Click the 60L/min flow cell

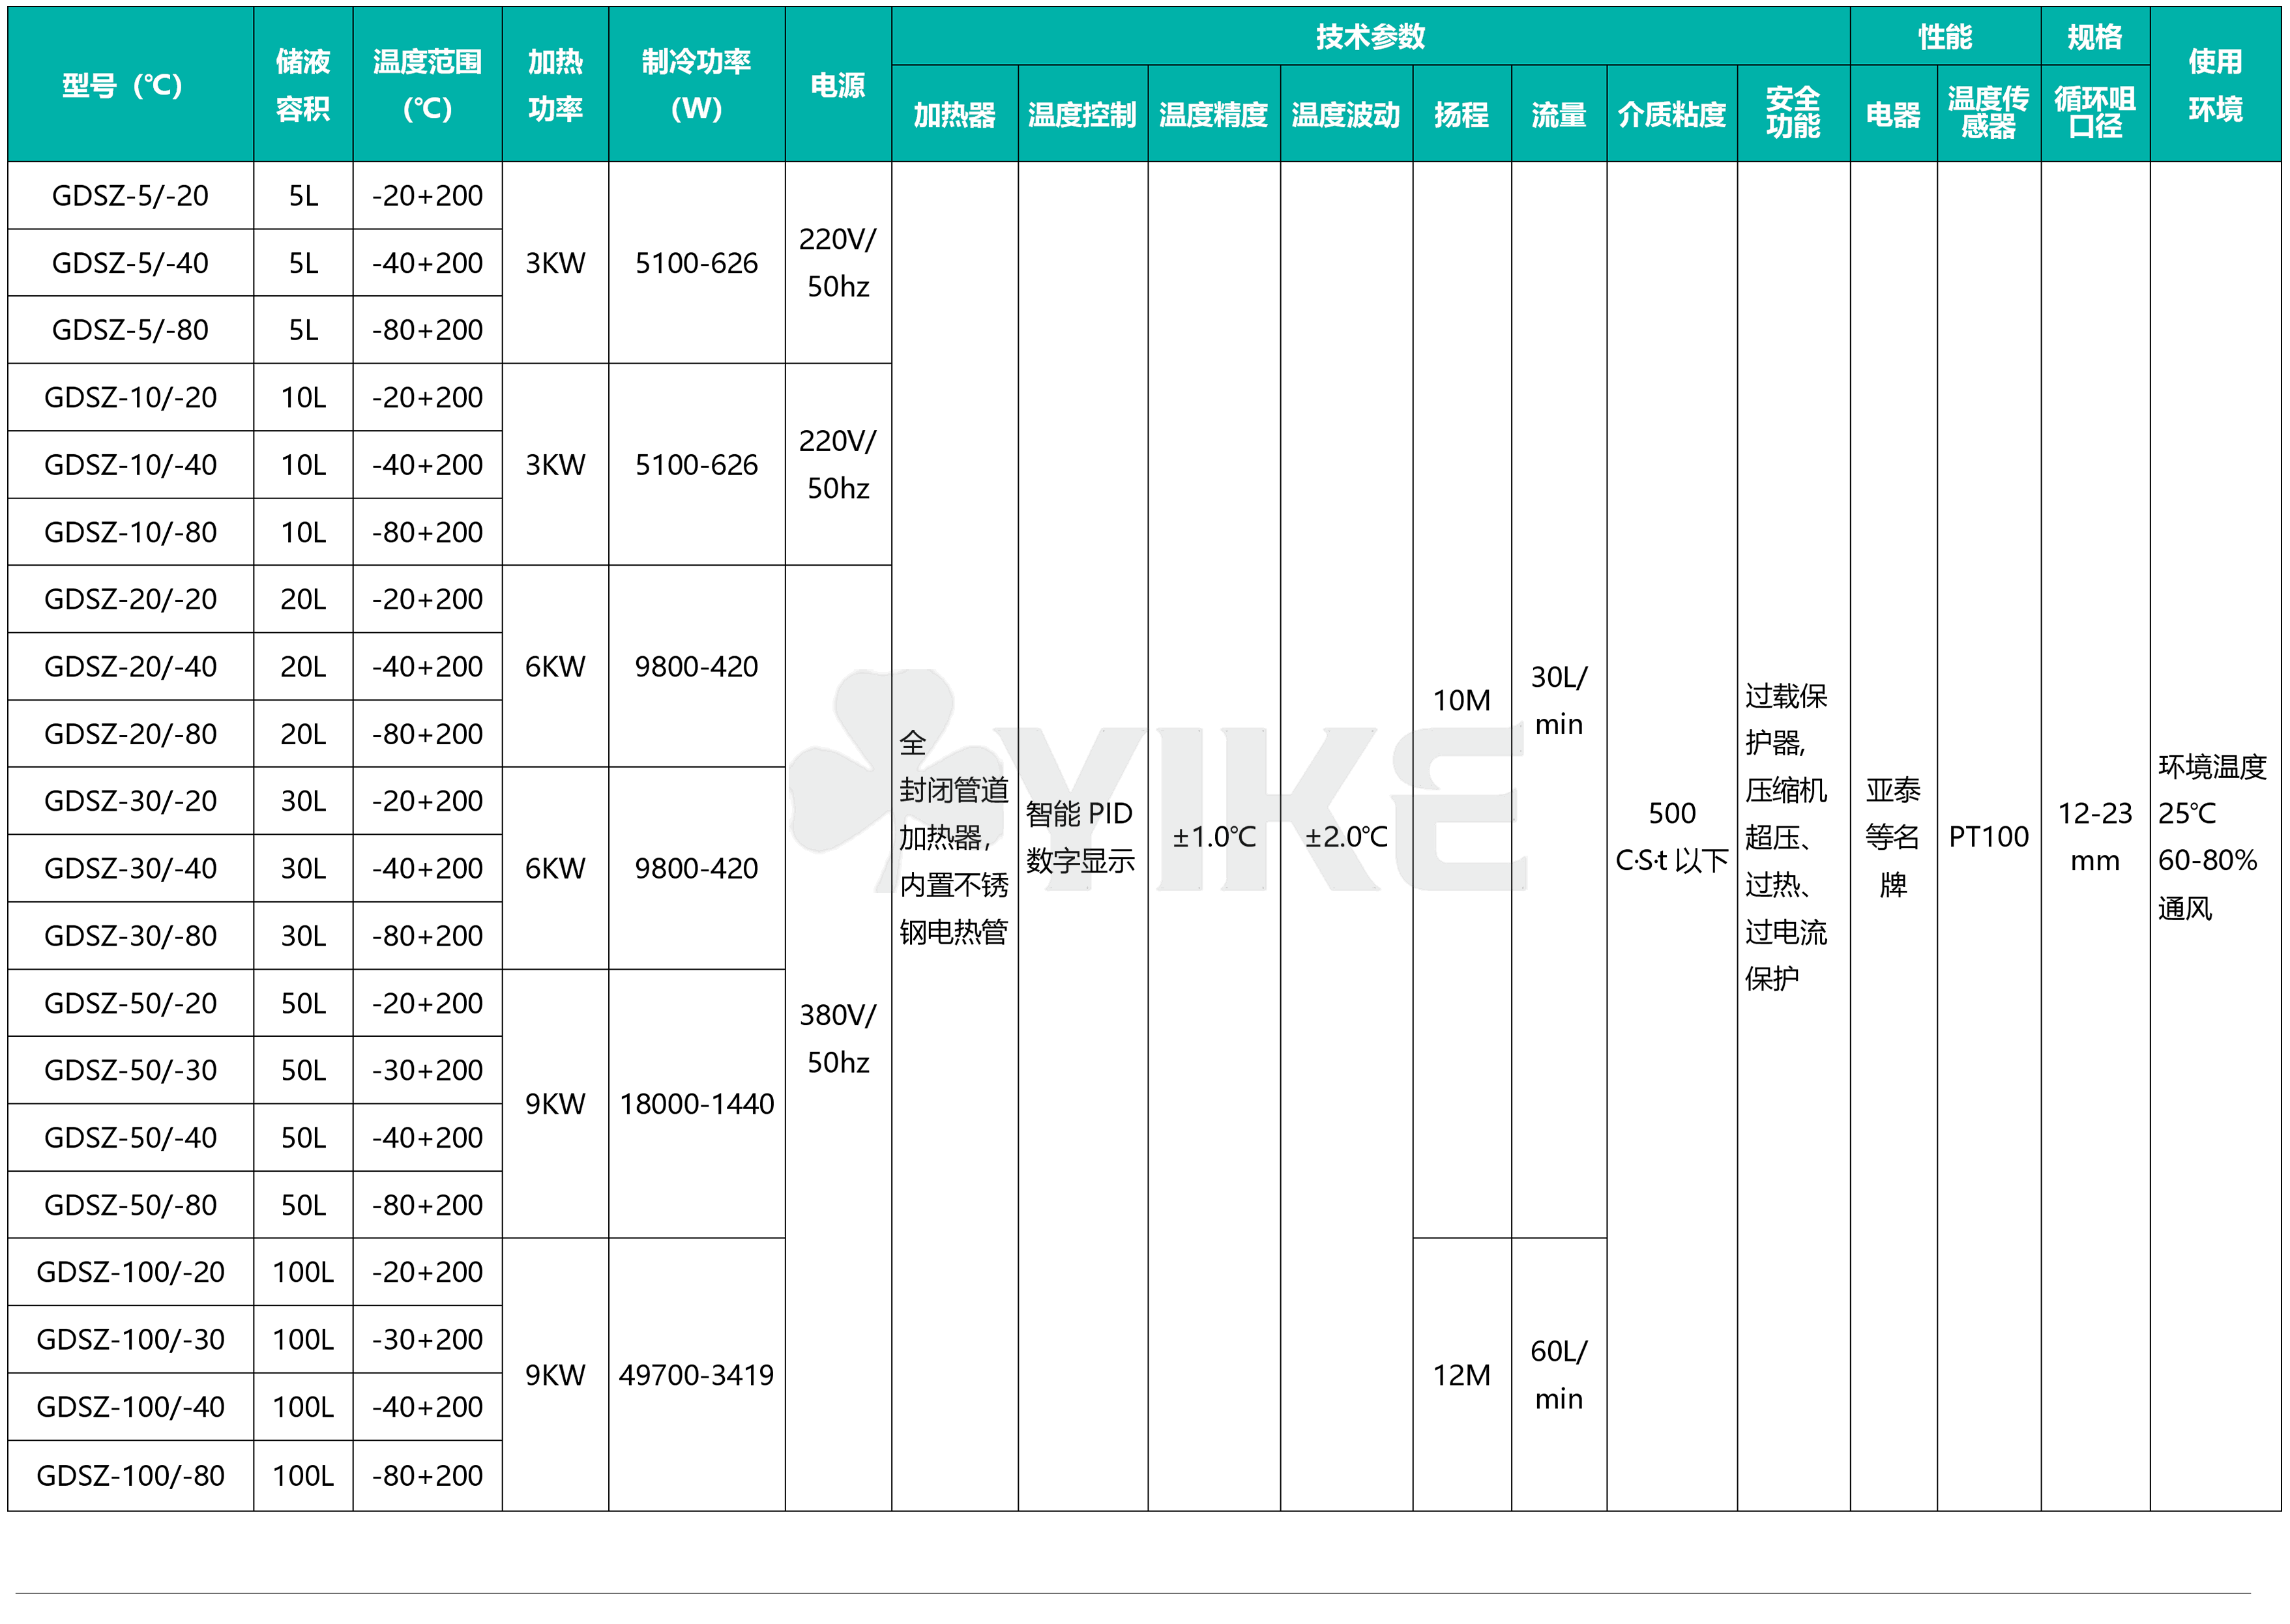click(1558, 1375)
